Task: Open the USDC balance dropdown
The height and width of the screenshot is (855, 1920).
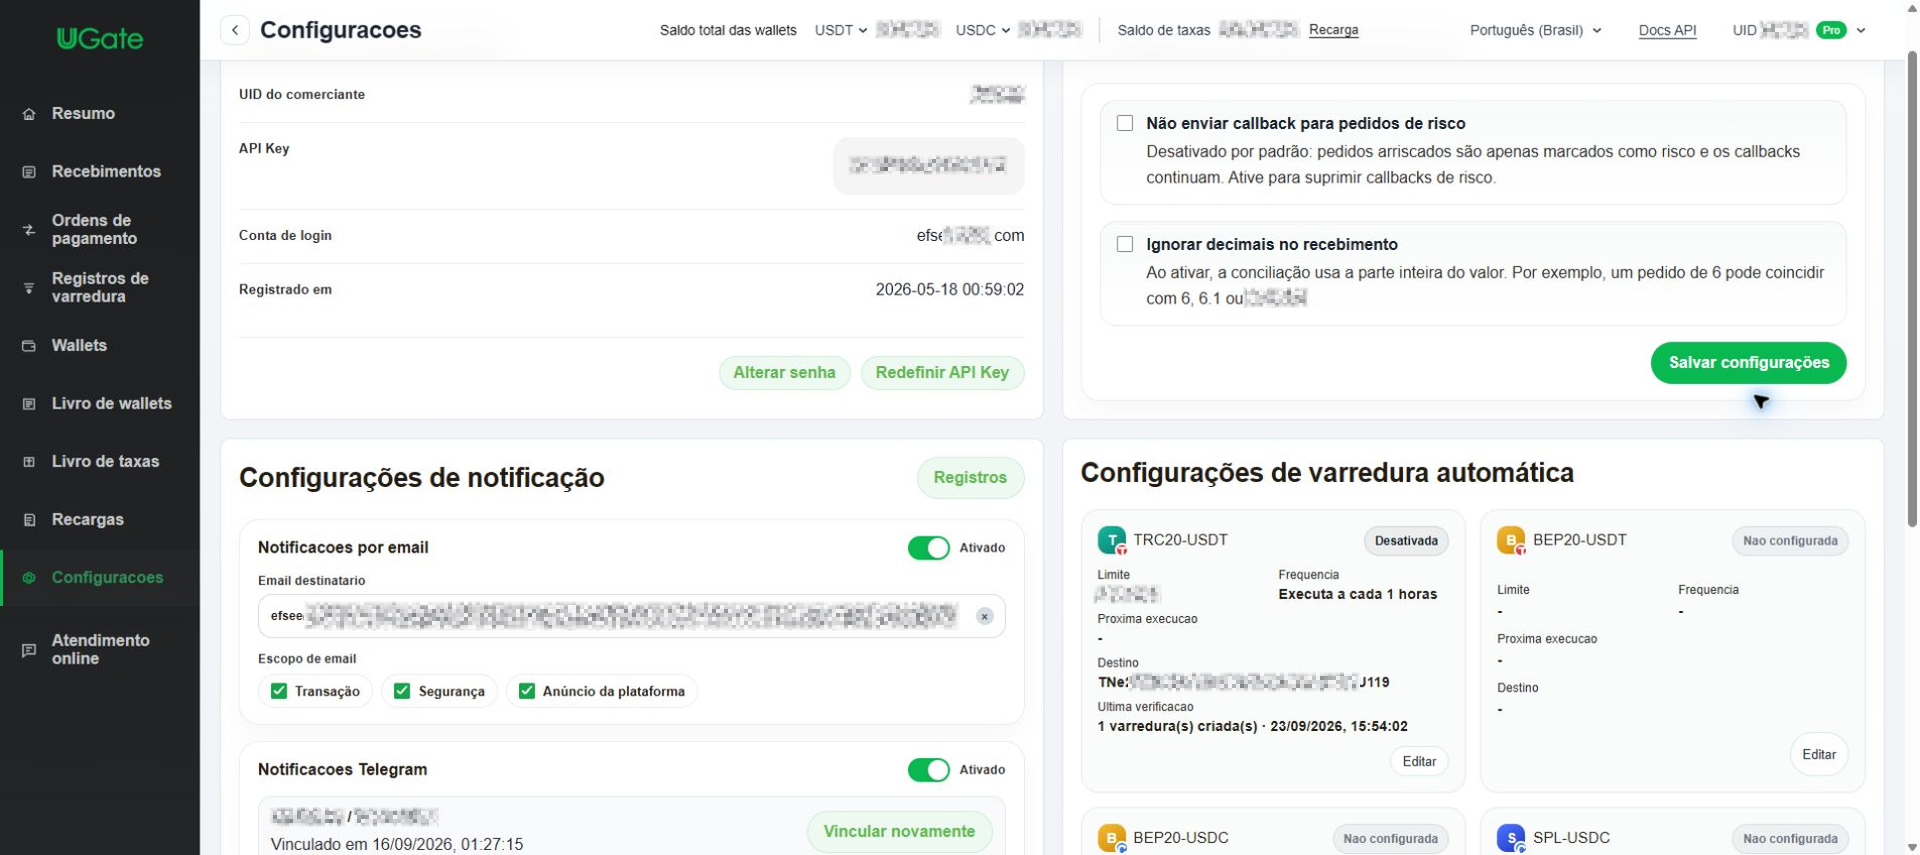Action: pos(982,30)
